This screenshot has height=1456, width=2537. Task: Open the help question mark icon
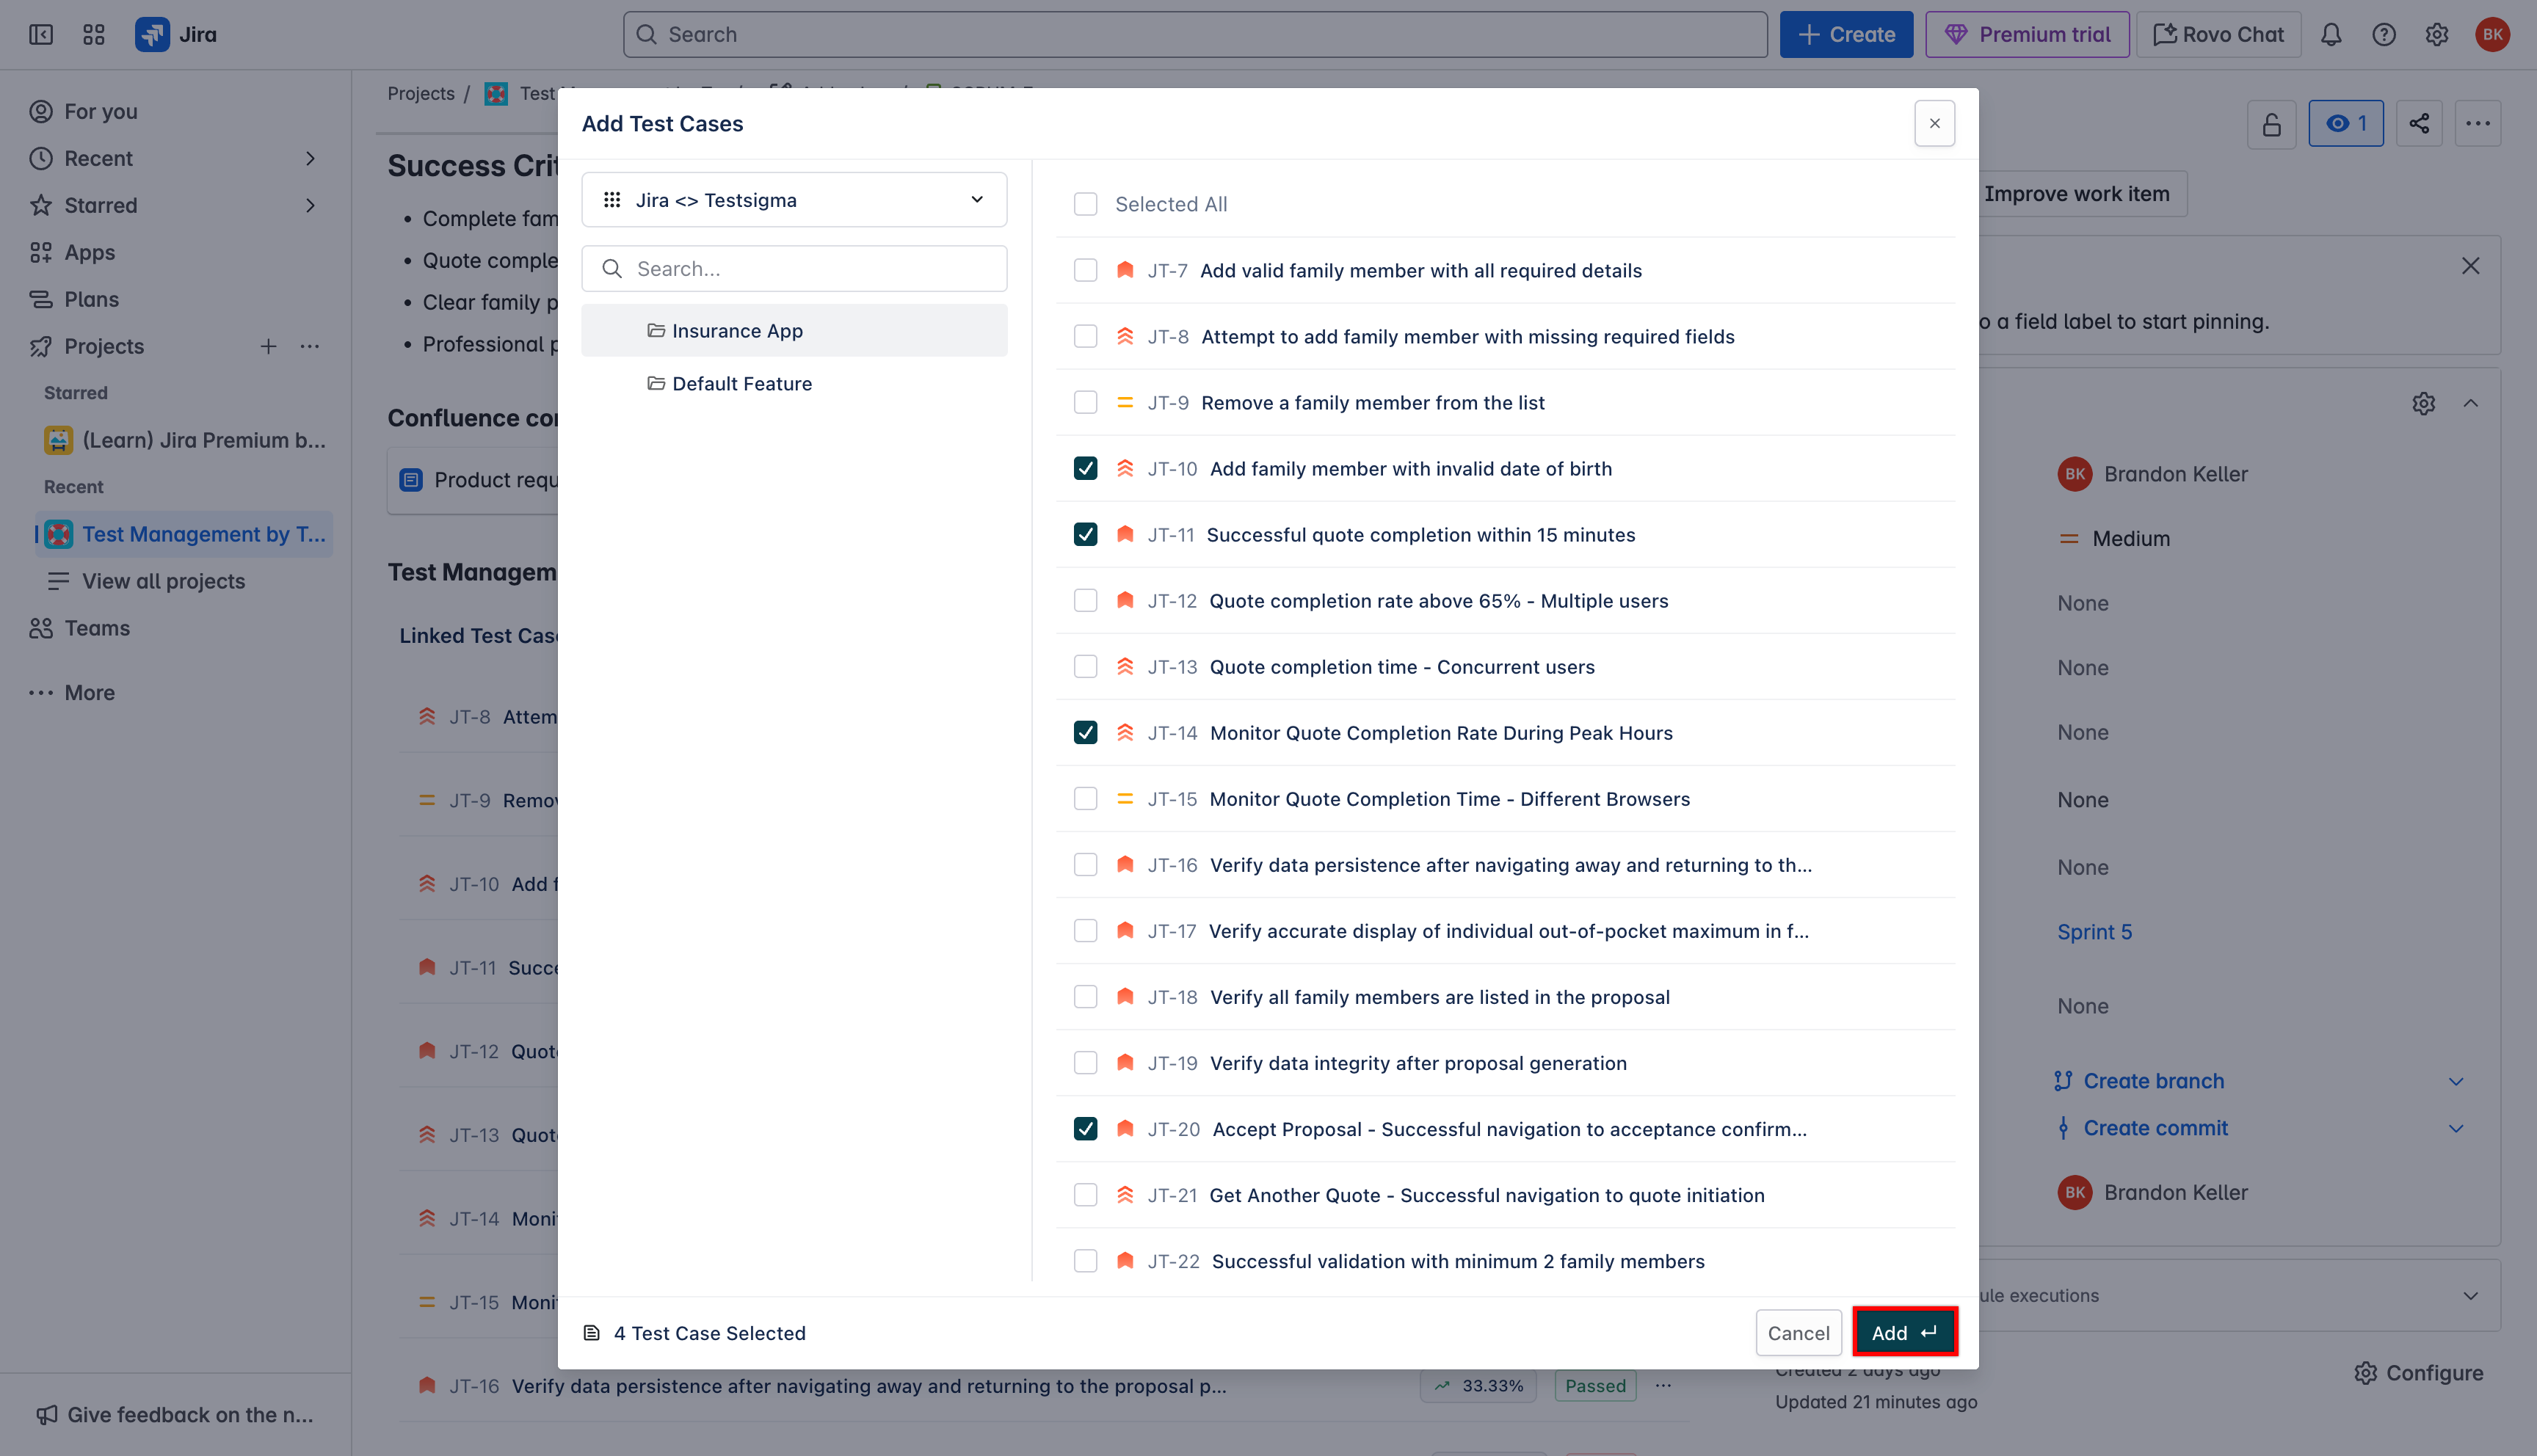click(x=2384, y=35)
